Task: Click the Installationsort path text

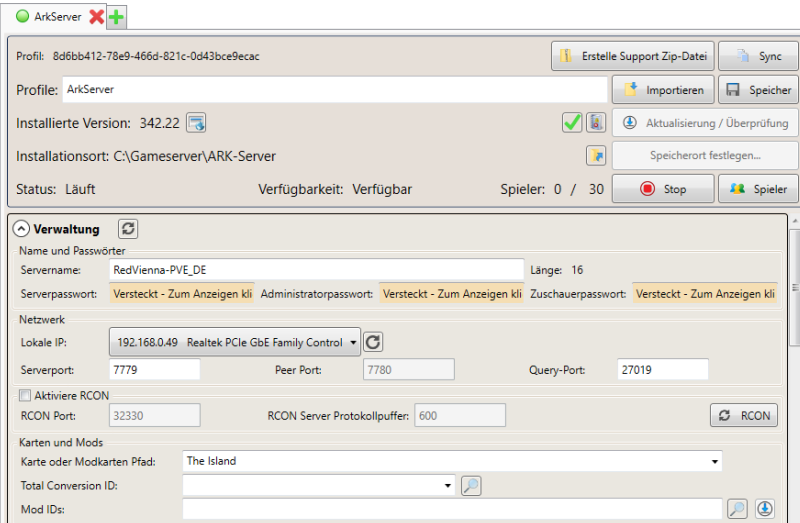Action: [x=194, y=156]
